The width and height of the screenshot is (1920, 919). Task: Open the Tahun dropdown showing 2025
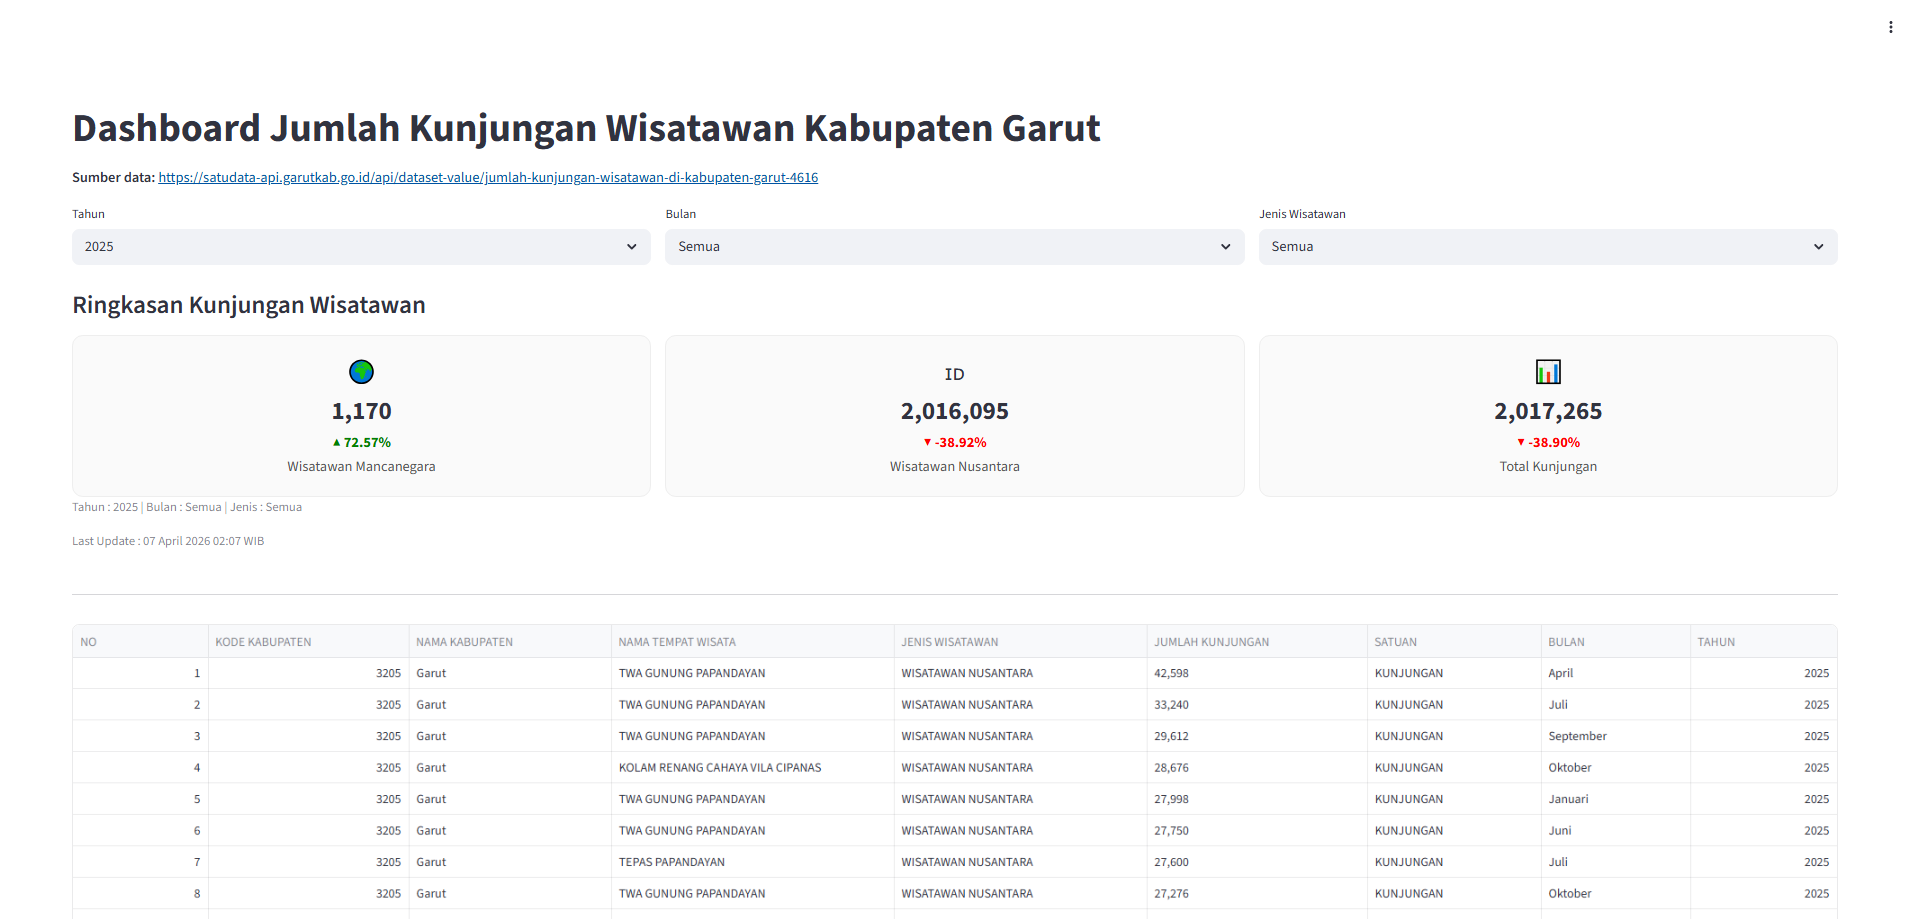point(361,247)
